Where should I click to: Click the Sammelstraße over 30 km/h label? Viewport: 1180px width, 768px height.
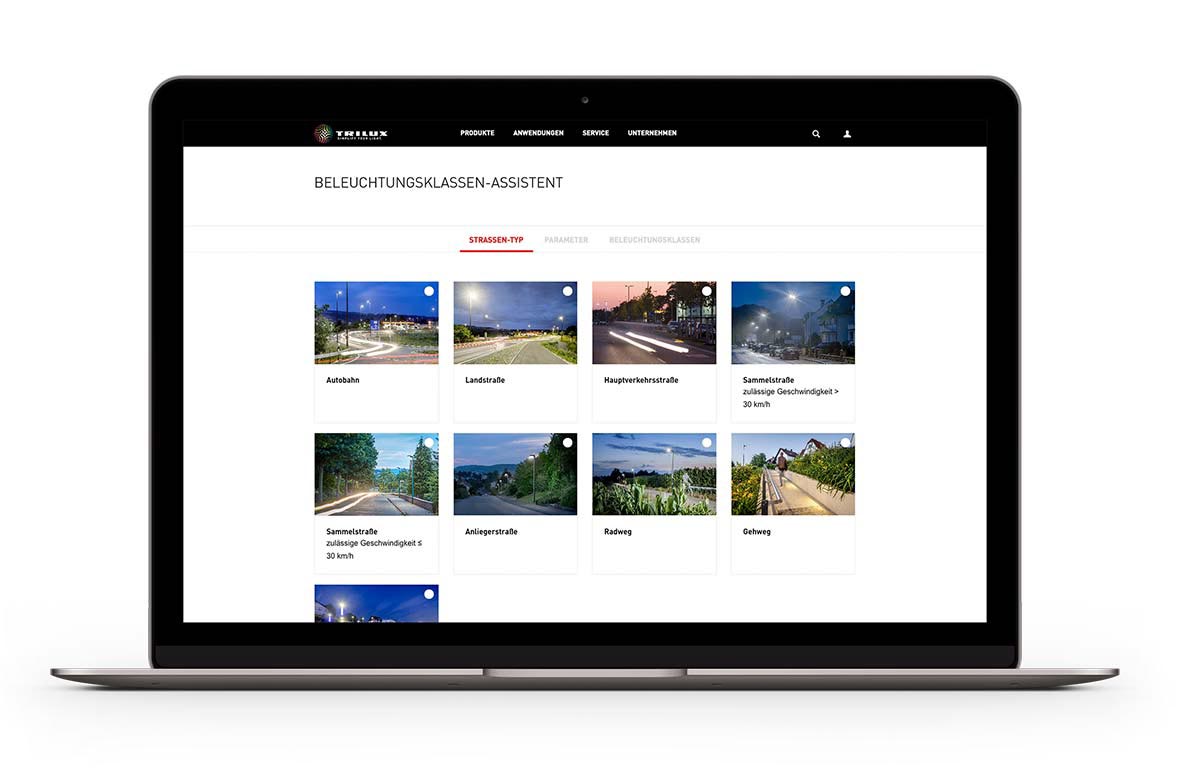790,392
